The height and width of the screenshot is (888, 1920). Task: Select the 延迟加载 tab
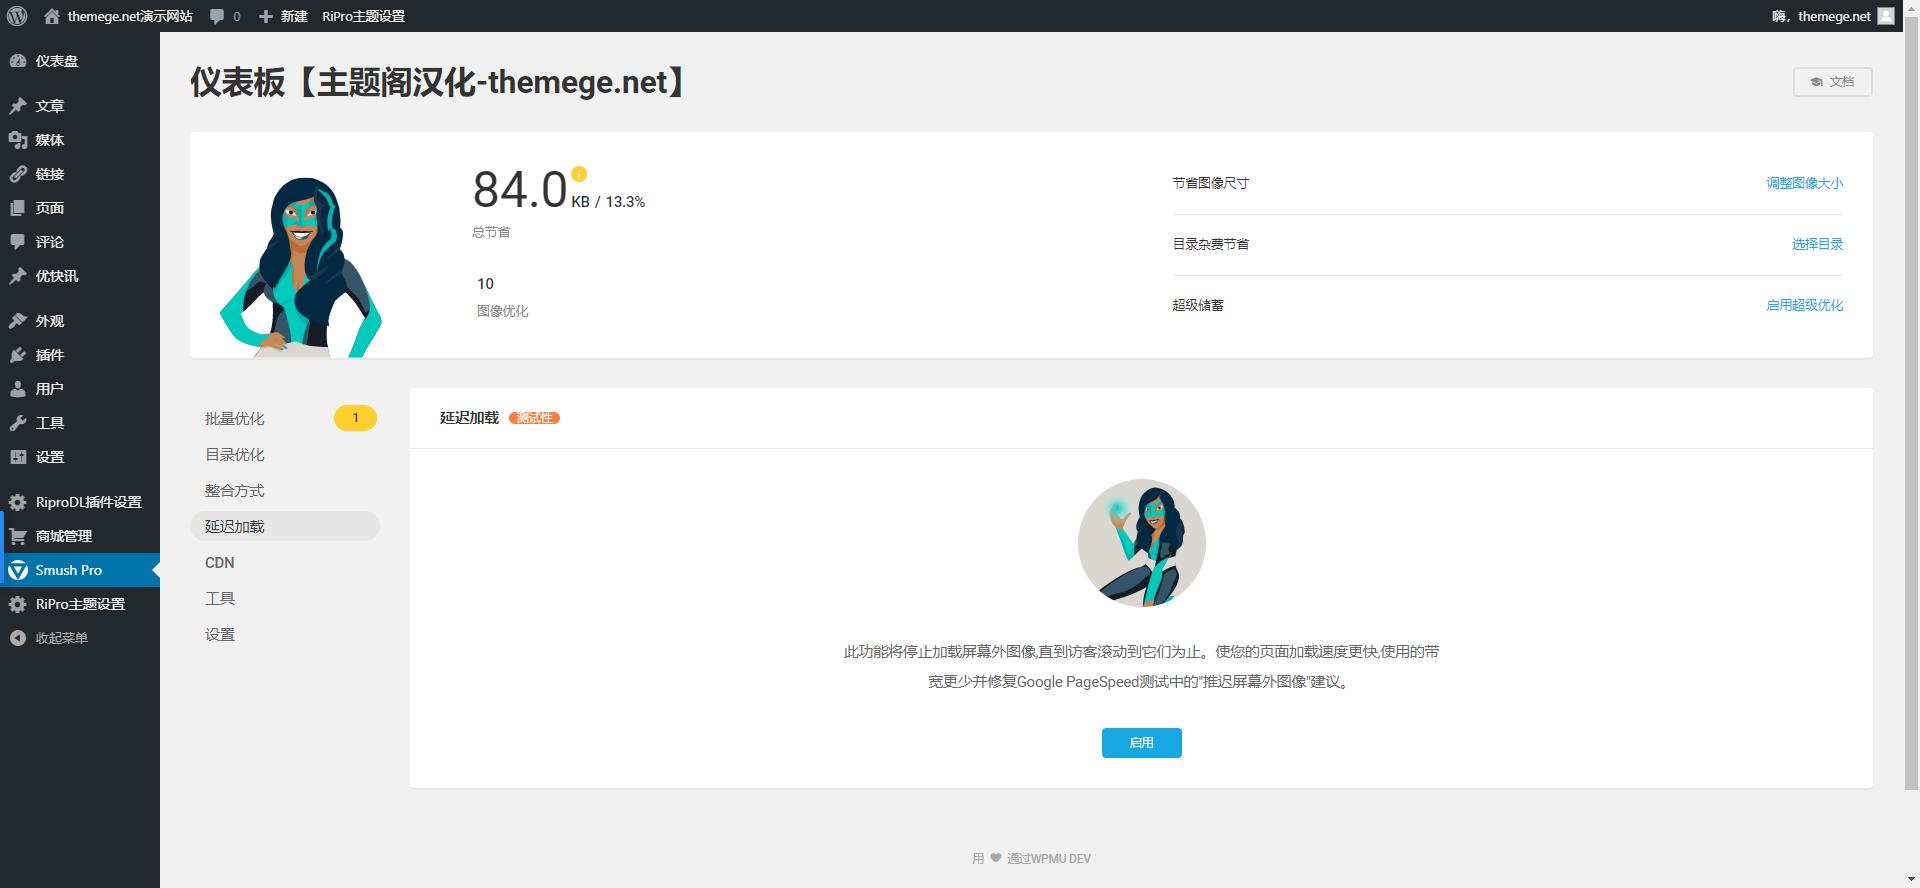point(285,527)
